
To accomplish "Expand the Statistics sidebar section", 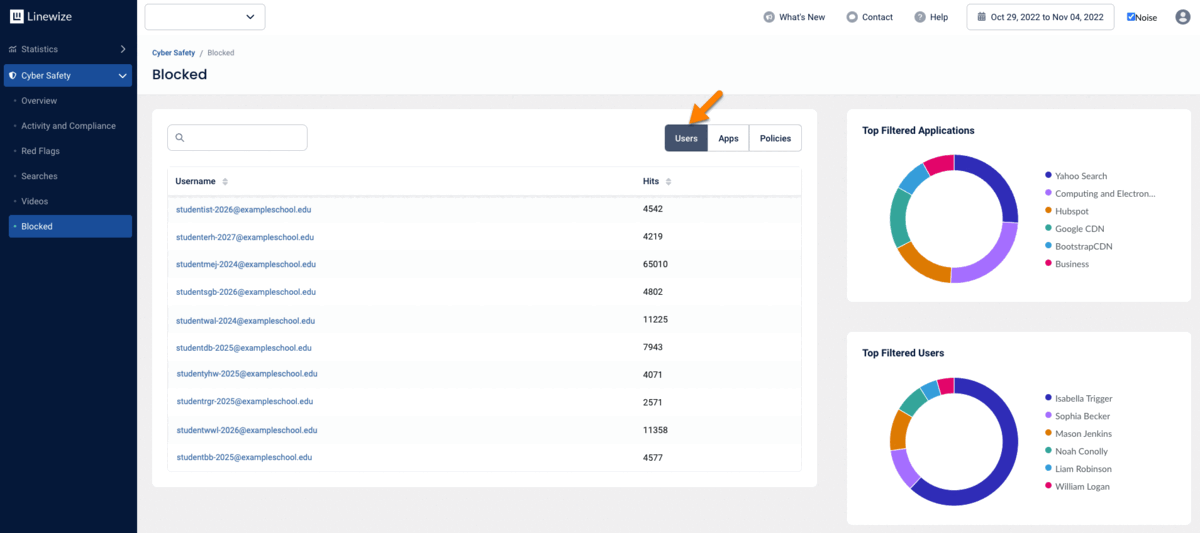I will coord(122,49).
